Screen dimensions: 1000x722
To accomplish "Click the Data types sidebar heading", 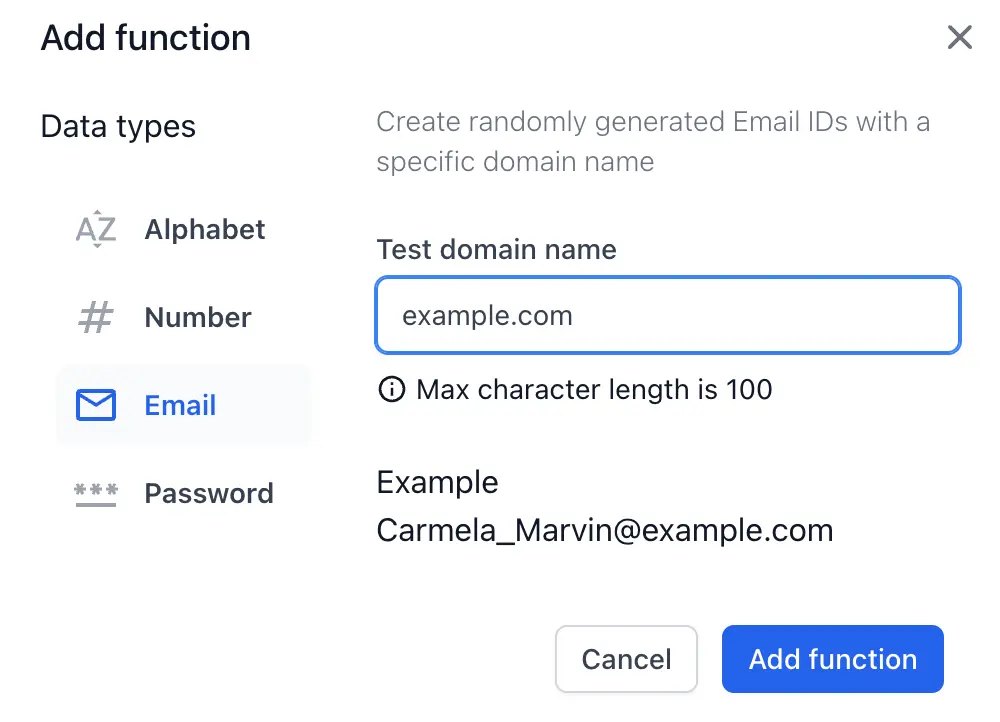I will [x=118, y=127].
